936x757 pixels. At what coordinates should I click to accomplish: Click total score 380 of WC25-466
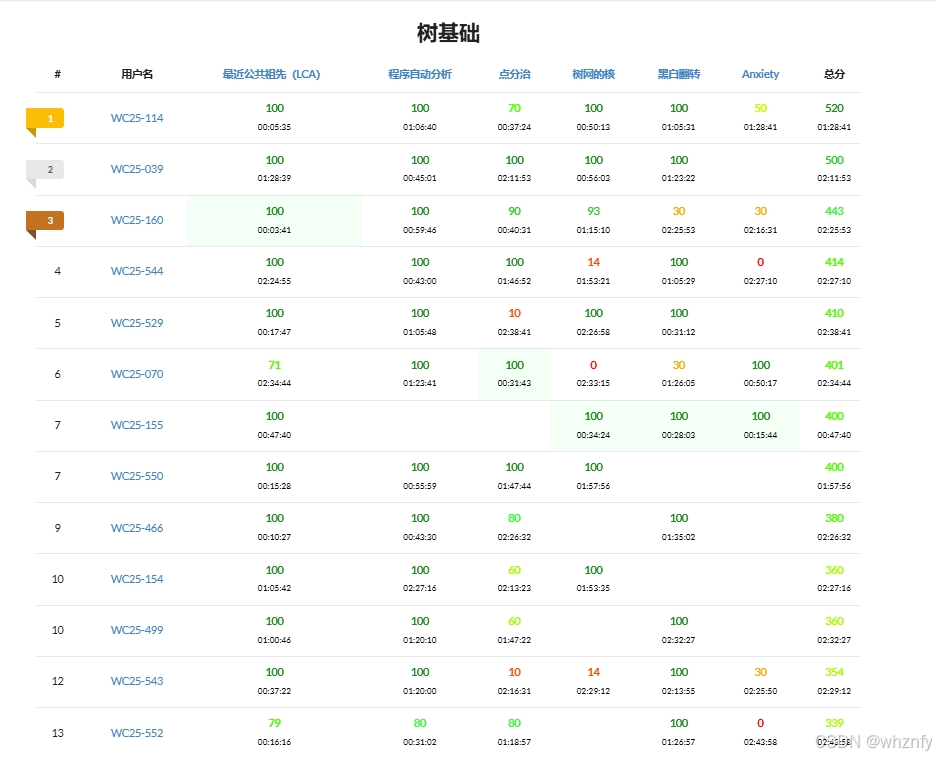pos(834,518)
